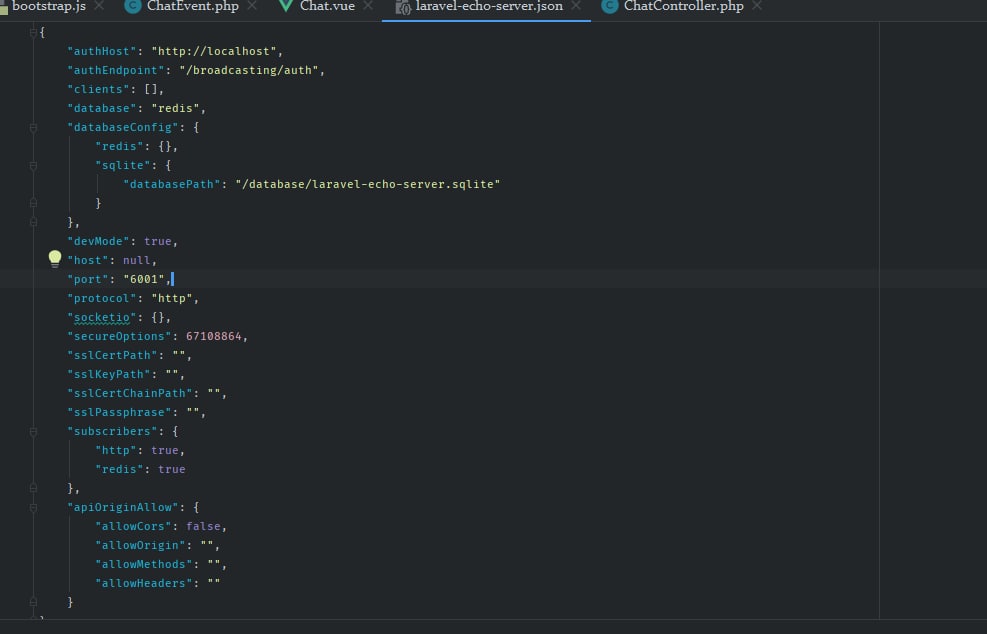Click the "secureOptions" key
987x634 pixels.
[x=119, y=336]
